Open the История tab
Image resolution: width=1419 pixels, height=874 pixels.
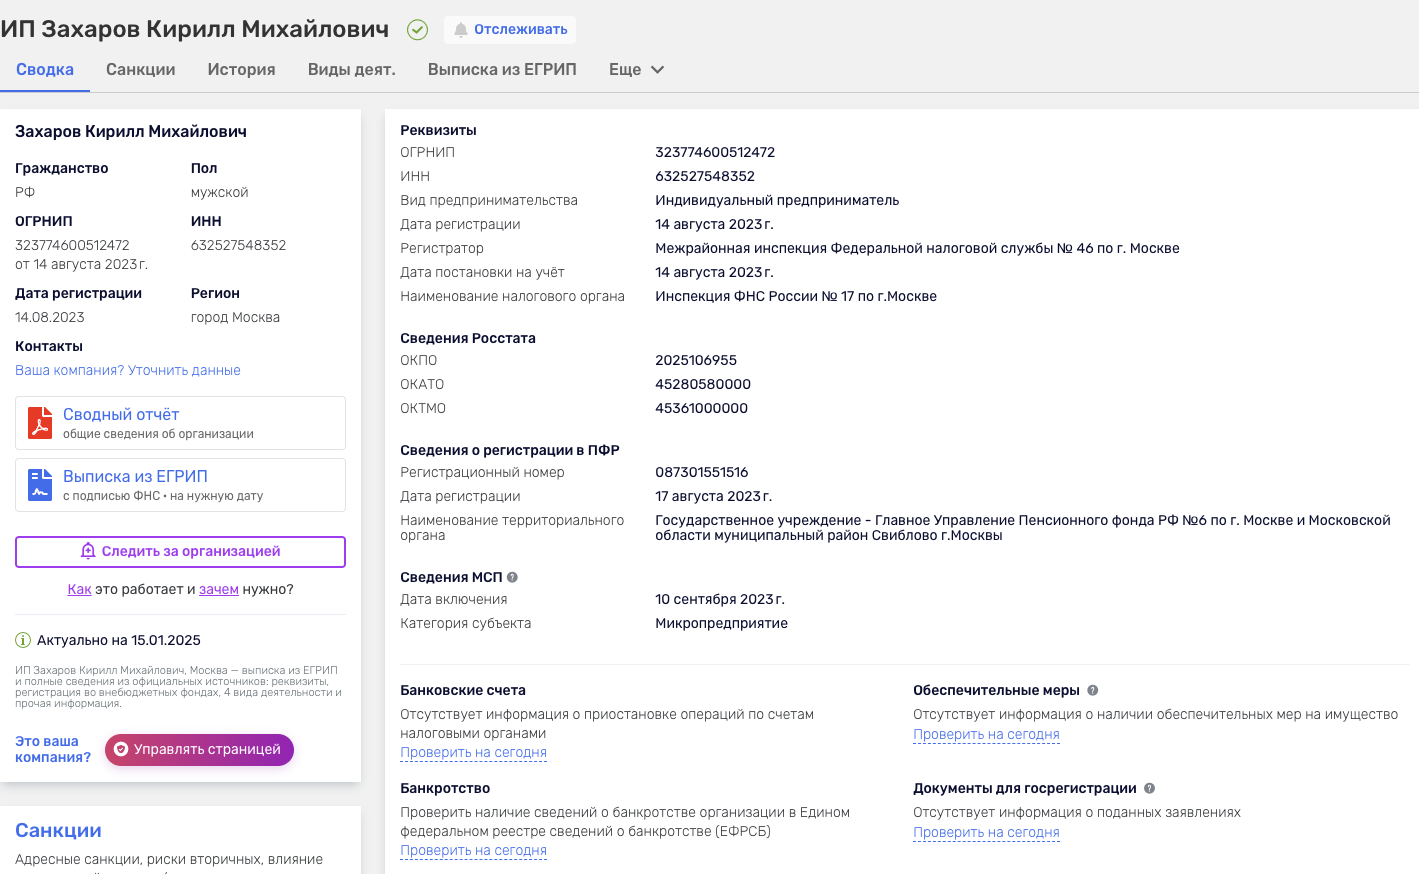[242, 70]
